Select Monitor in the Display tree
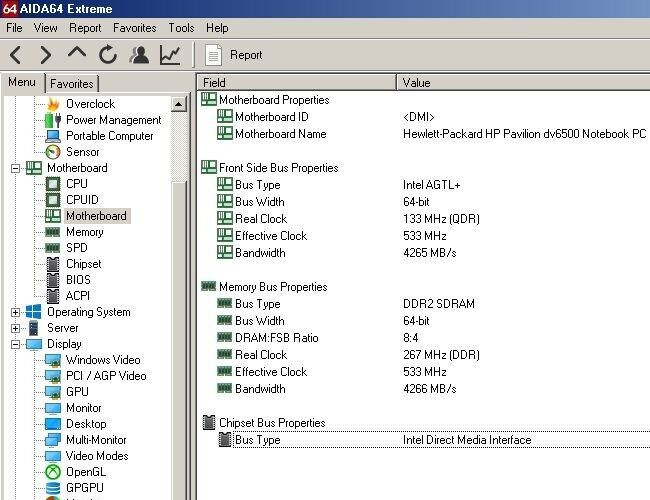 coord(84,408)
